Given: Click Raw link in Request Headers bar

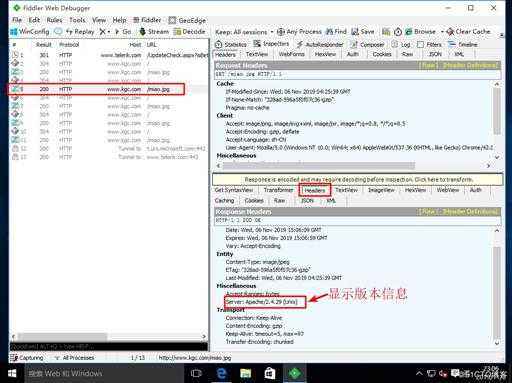Looking at the screenshot, I should (428, 65).
